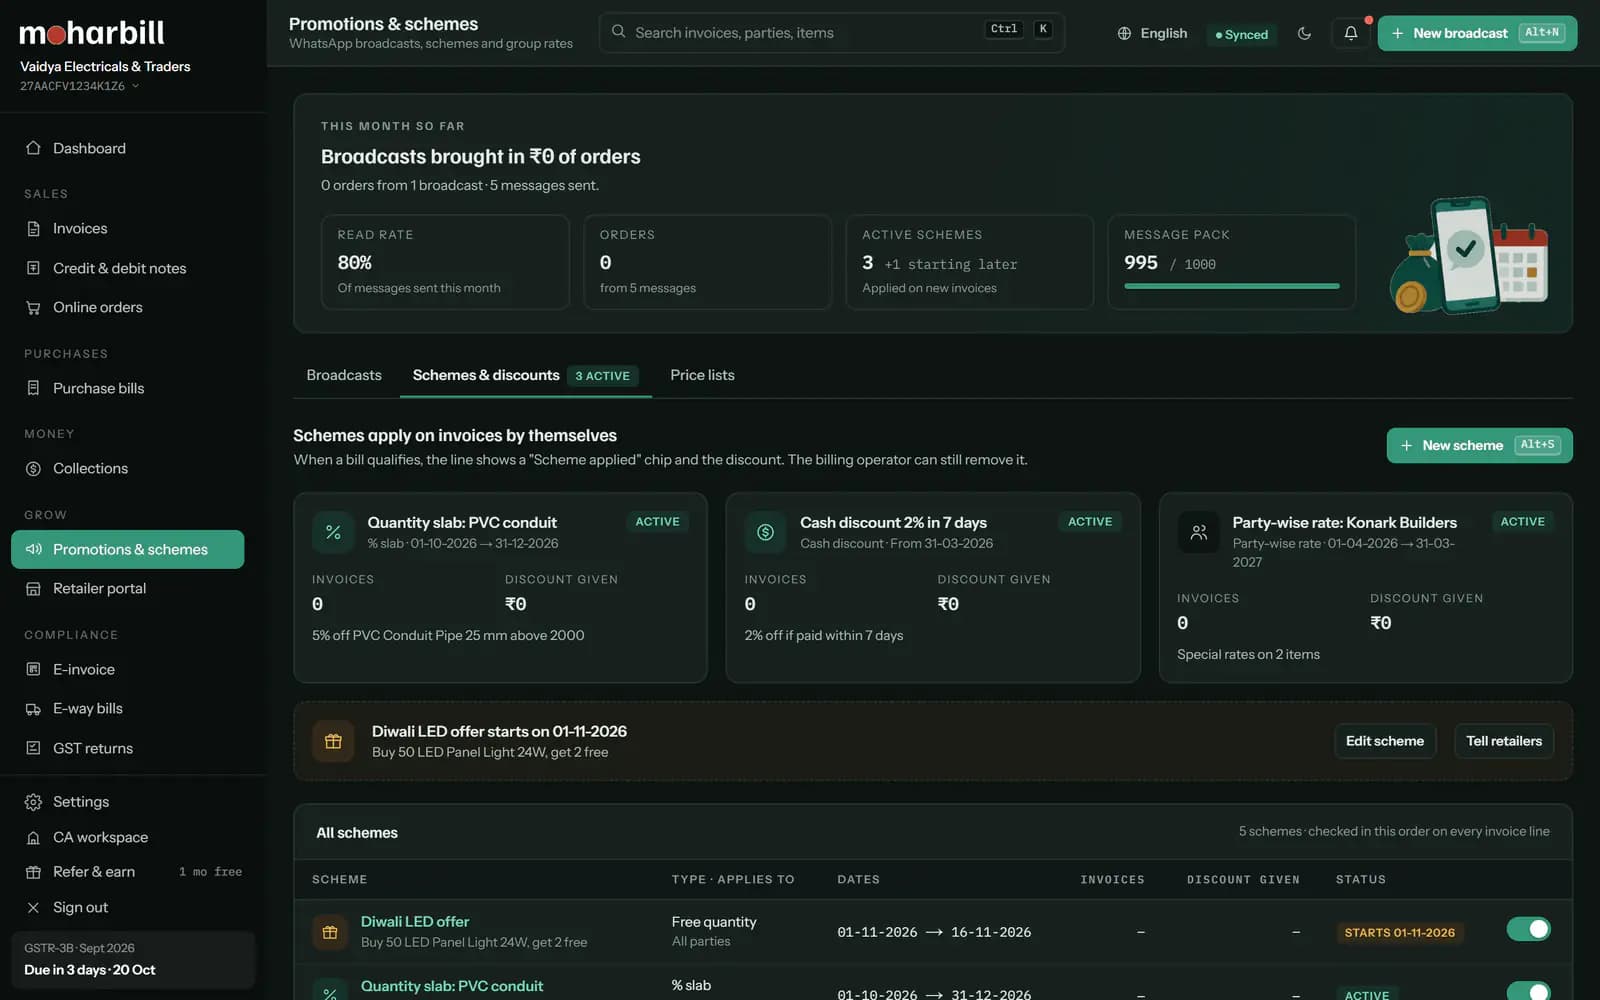Image resolution: width=1600 pixels, height=1000 pixels.
Task: Select Promotions & schemes in sidebar
Action: click(127, 549)
